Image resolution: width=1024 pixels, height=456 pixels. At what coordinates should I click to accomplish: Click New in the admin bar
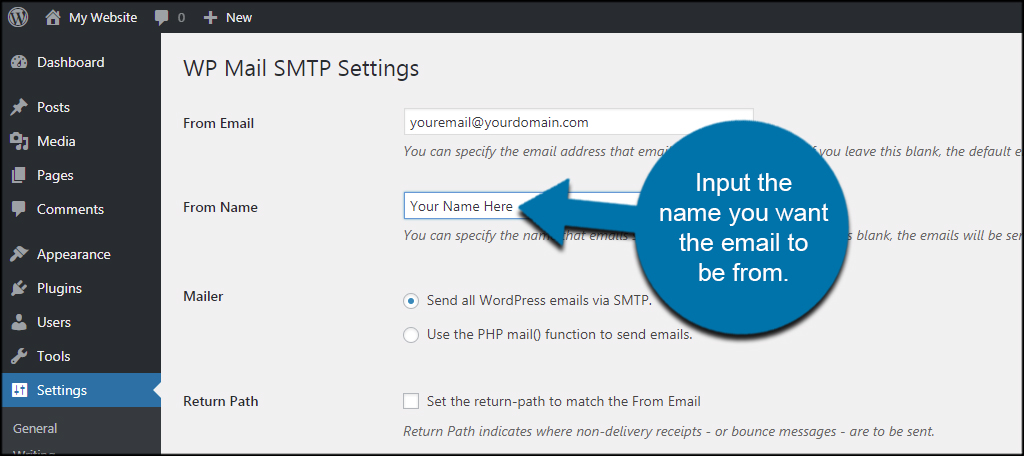click(x=239, y=18)
